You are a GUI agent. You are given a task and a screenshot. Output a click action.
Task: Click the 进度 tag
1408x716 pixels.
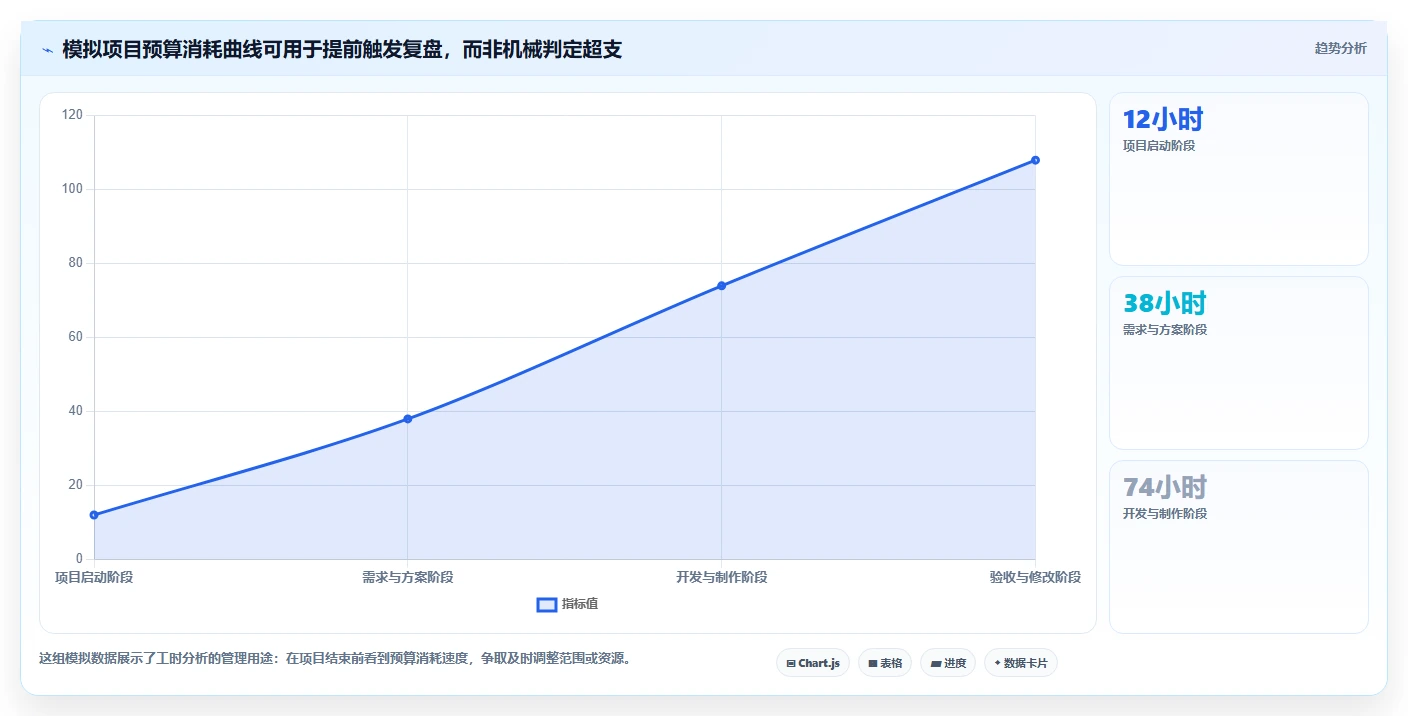(948, 663)
